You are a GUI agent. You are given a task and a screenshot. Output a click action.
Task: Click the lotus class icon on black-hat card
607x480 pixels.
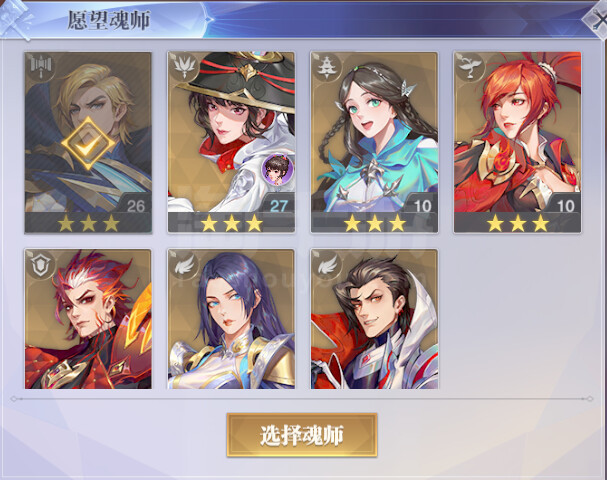(184, 66)
